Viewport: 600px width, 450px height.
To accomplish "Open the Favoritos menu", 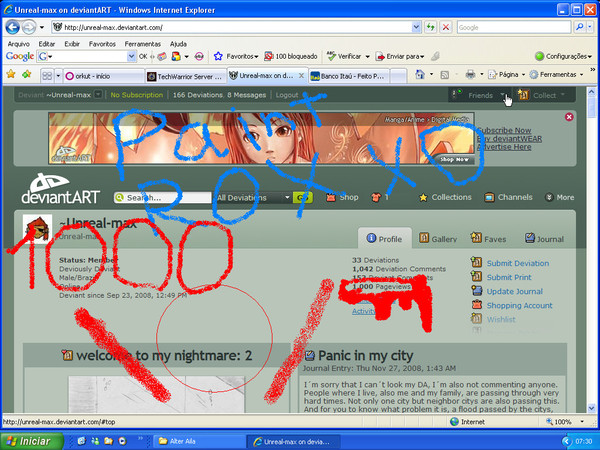I will pos(102,44).
